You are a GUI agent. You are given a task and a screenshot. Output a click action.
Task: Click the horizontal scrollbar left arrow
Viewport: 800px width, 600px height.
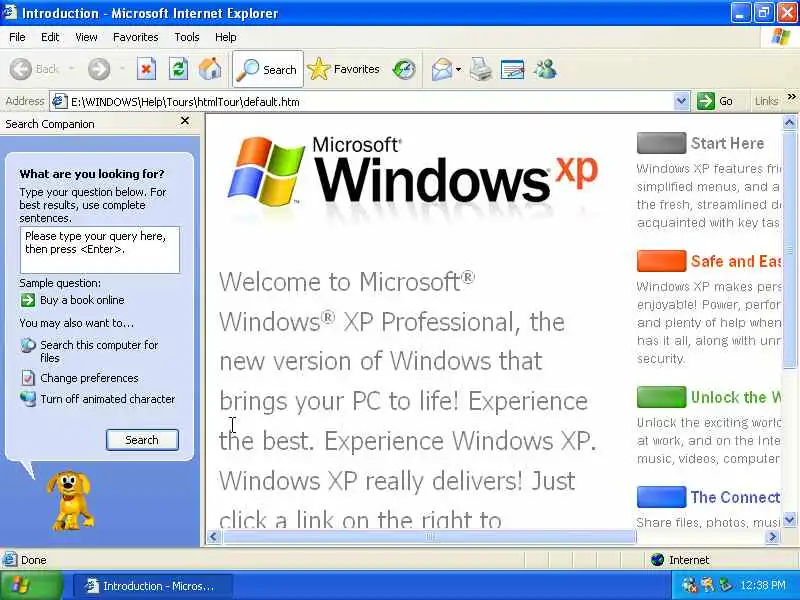pos(214,536)
